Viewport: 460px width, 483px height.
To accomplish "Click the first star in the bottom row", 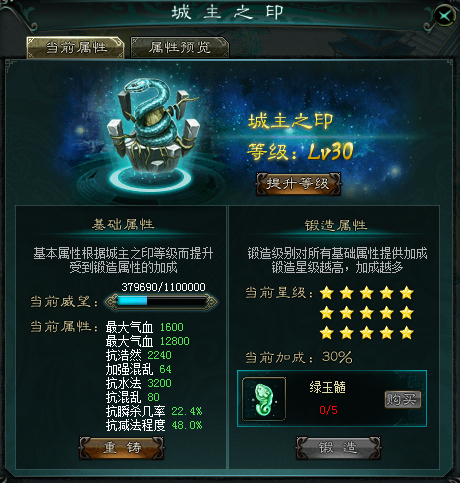I will click(x=327, y=333).
